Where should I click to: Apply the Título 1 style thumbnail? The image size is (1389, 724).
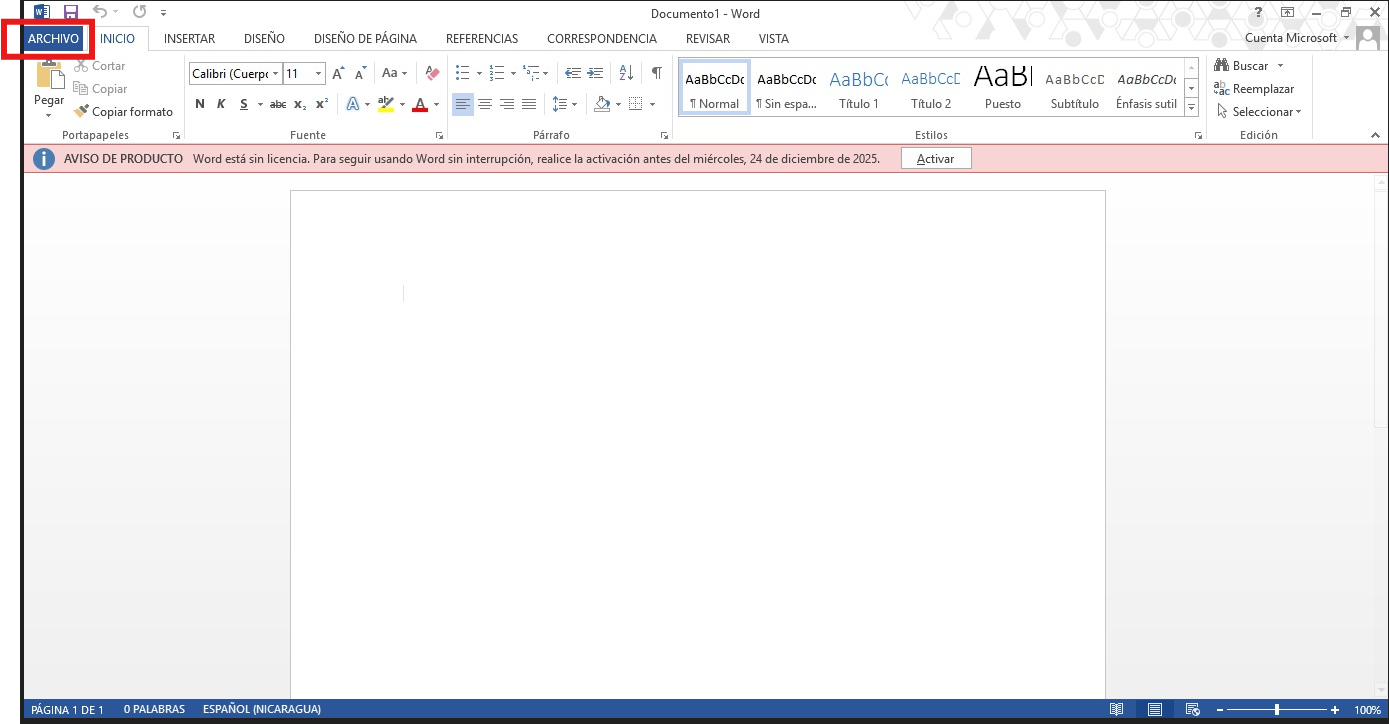(858, 90)
